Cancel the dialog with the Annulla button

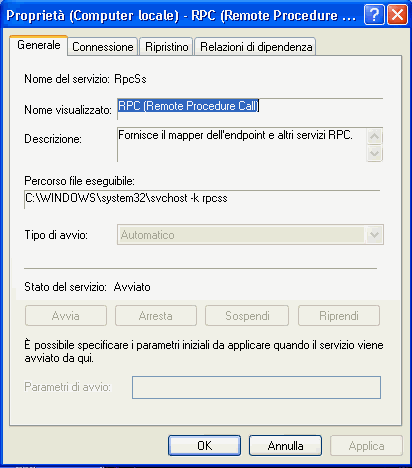pos(285,446)
